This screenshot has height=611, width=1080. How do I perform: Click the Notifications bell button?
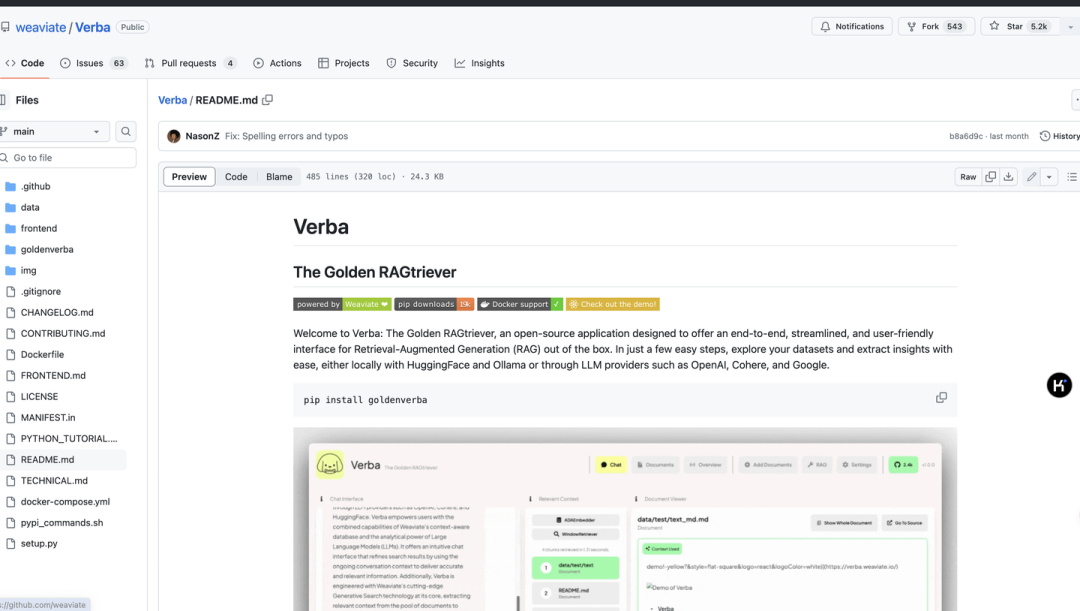click(851, 26)
